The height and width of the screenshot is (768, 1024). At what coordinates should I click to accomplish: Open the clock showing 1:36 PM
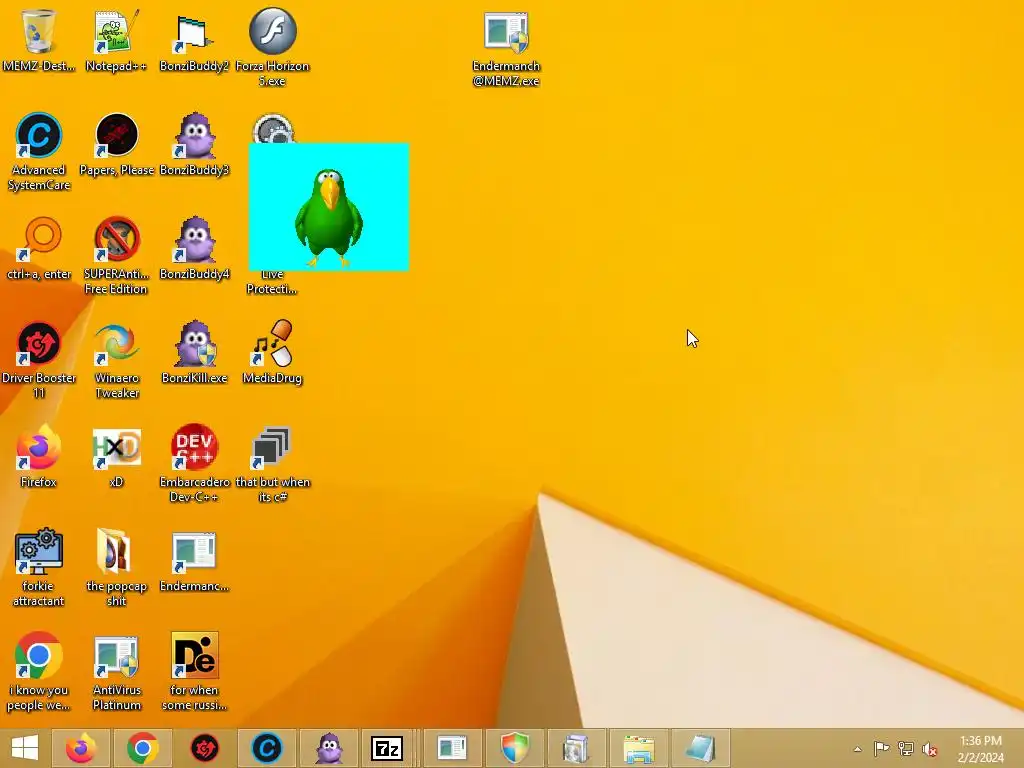point(980,749)
